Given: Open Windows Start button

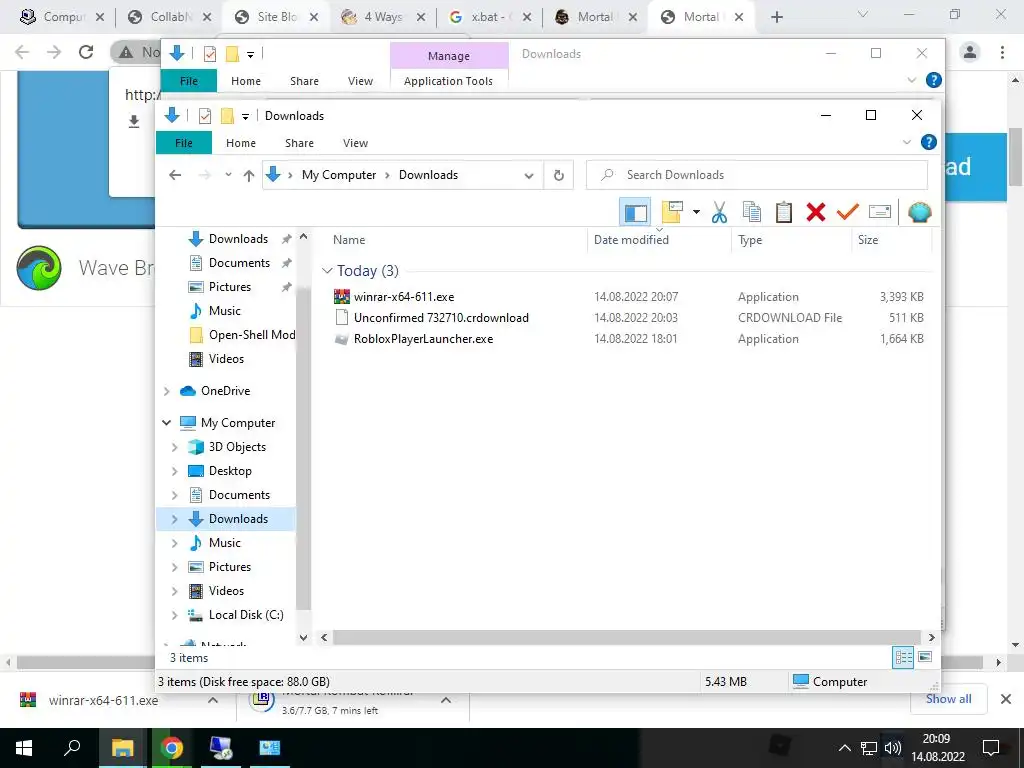Looking at the screenshot, I should coord(24,748).
